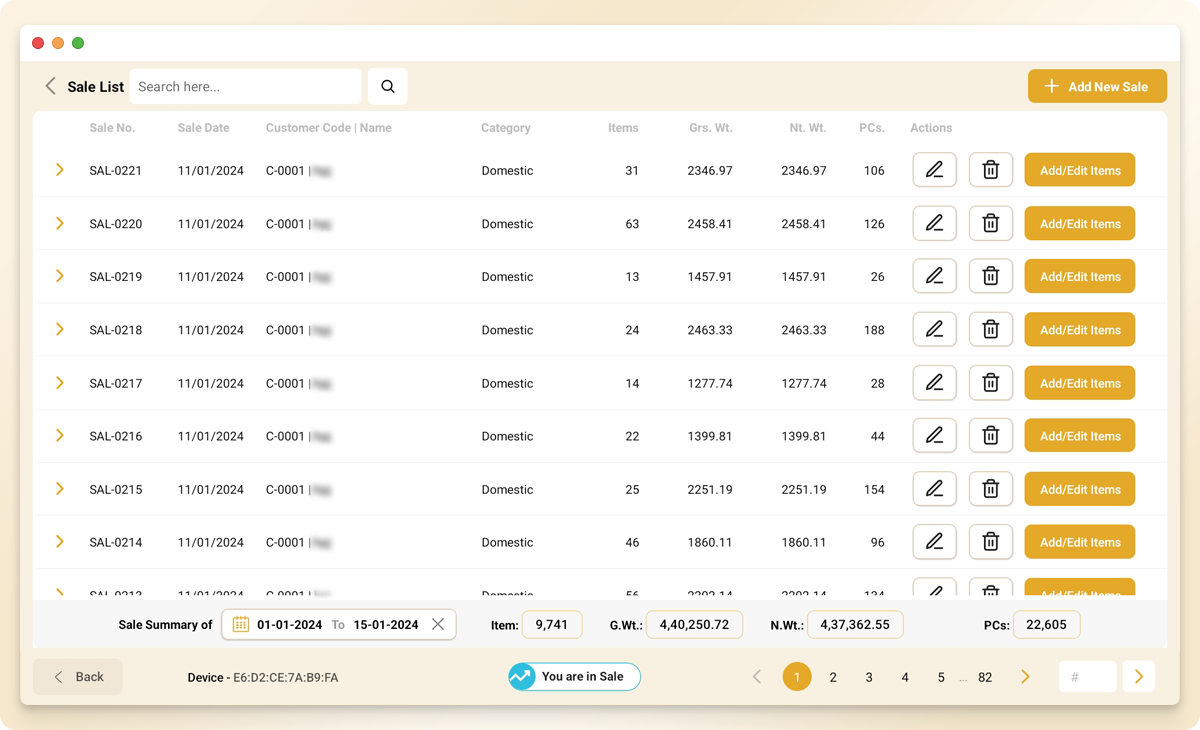Advance to next page using right chevron

click(1025, 677)
